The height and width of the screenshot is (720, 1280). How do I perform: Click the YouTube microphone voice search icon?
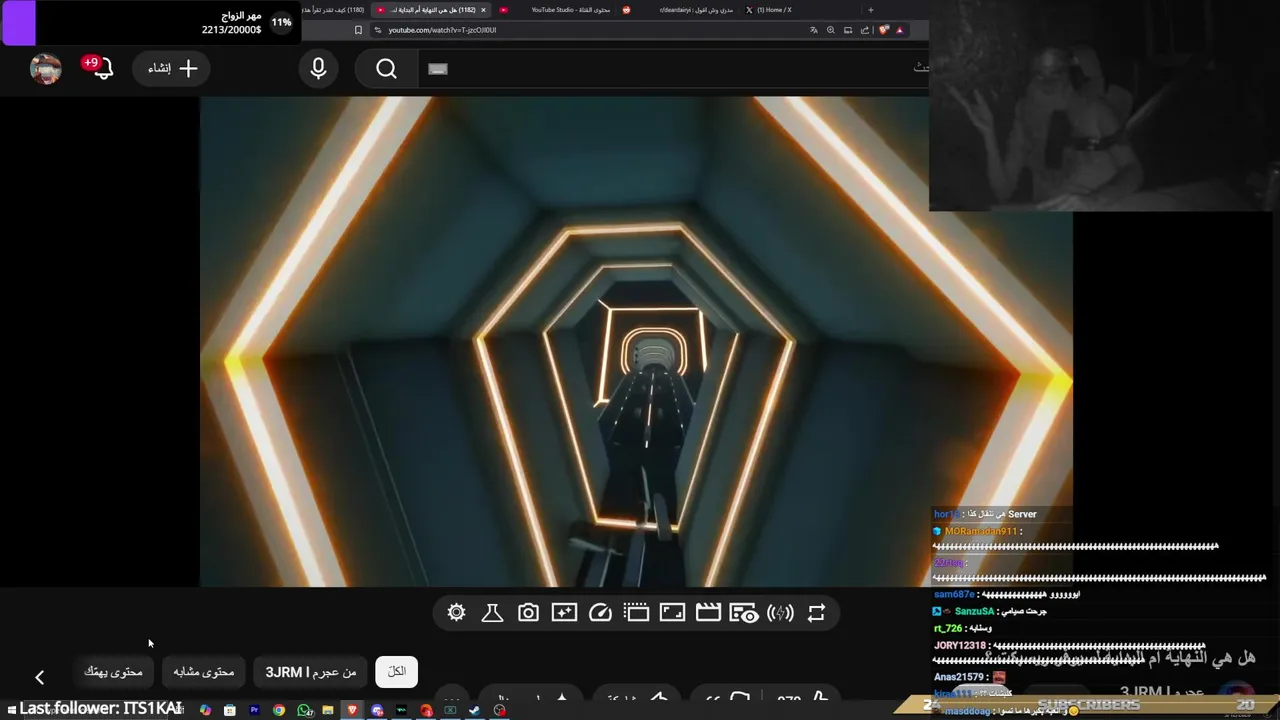pos(318,68)
